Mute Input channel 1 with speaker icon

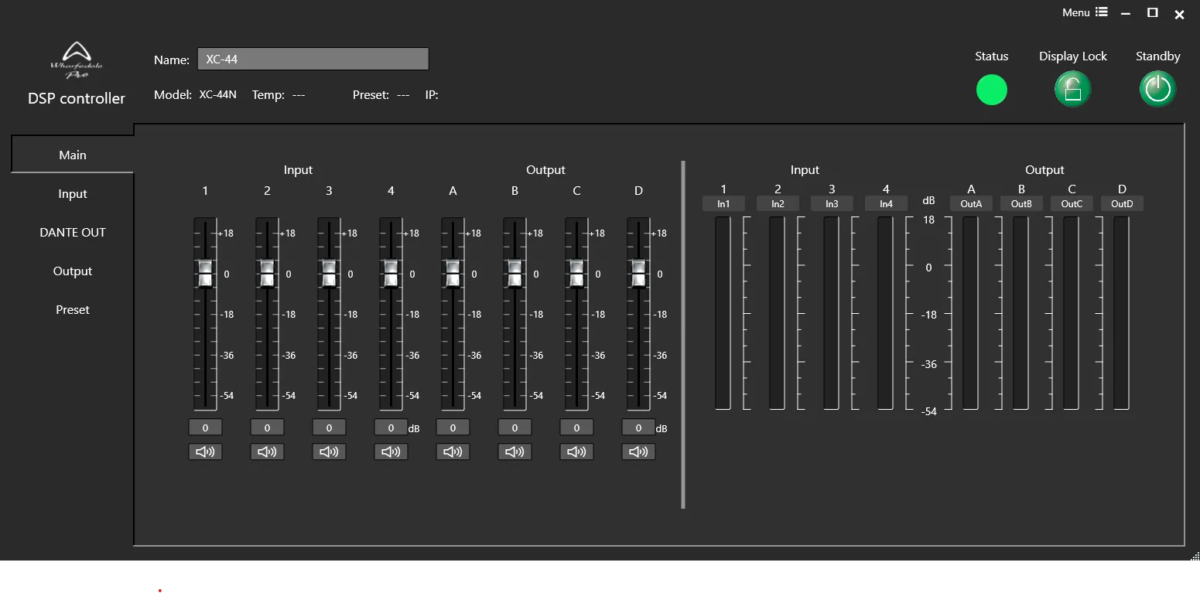coord(205,452)
